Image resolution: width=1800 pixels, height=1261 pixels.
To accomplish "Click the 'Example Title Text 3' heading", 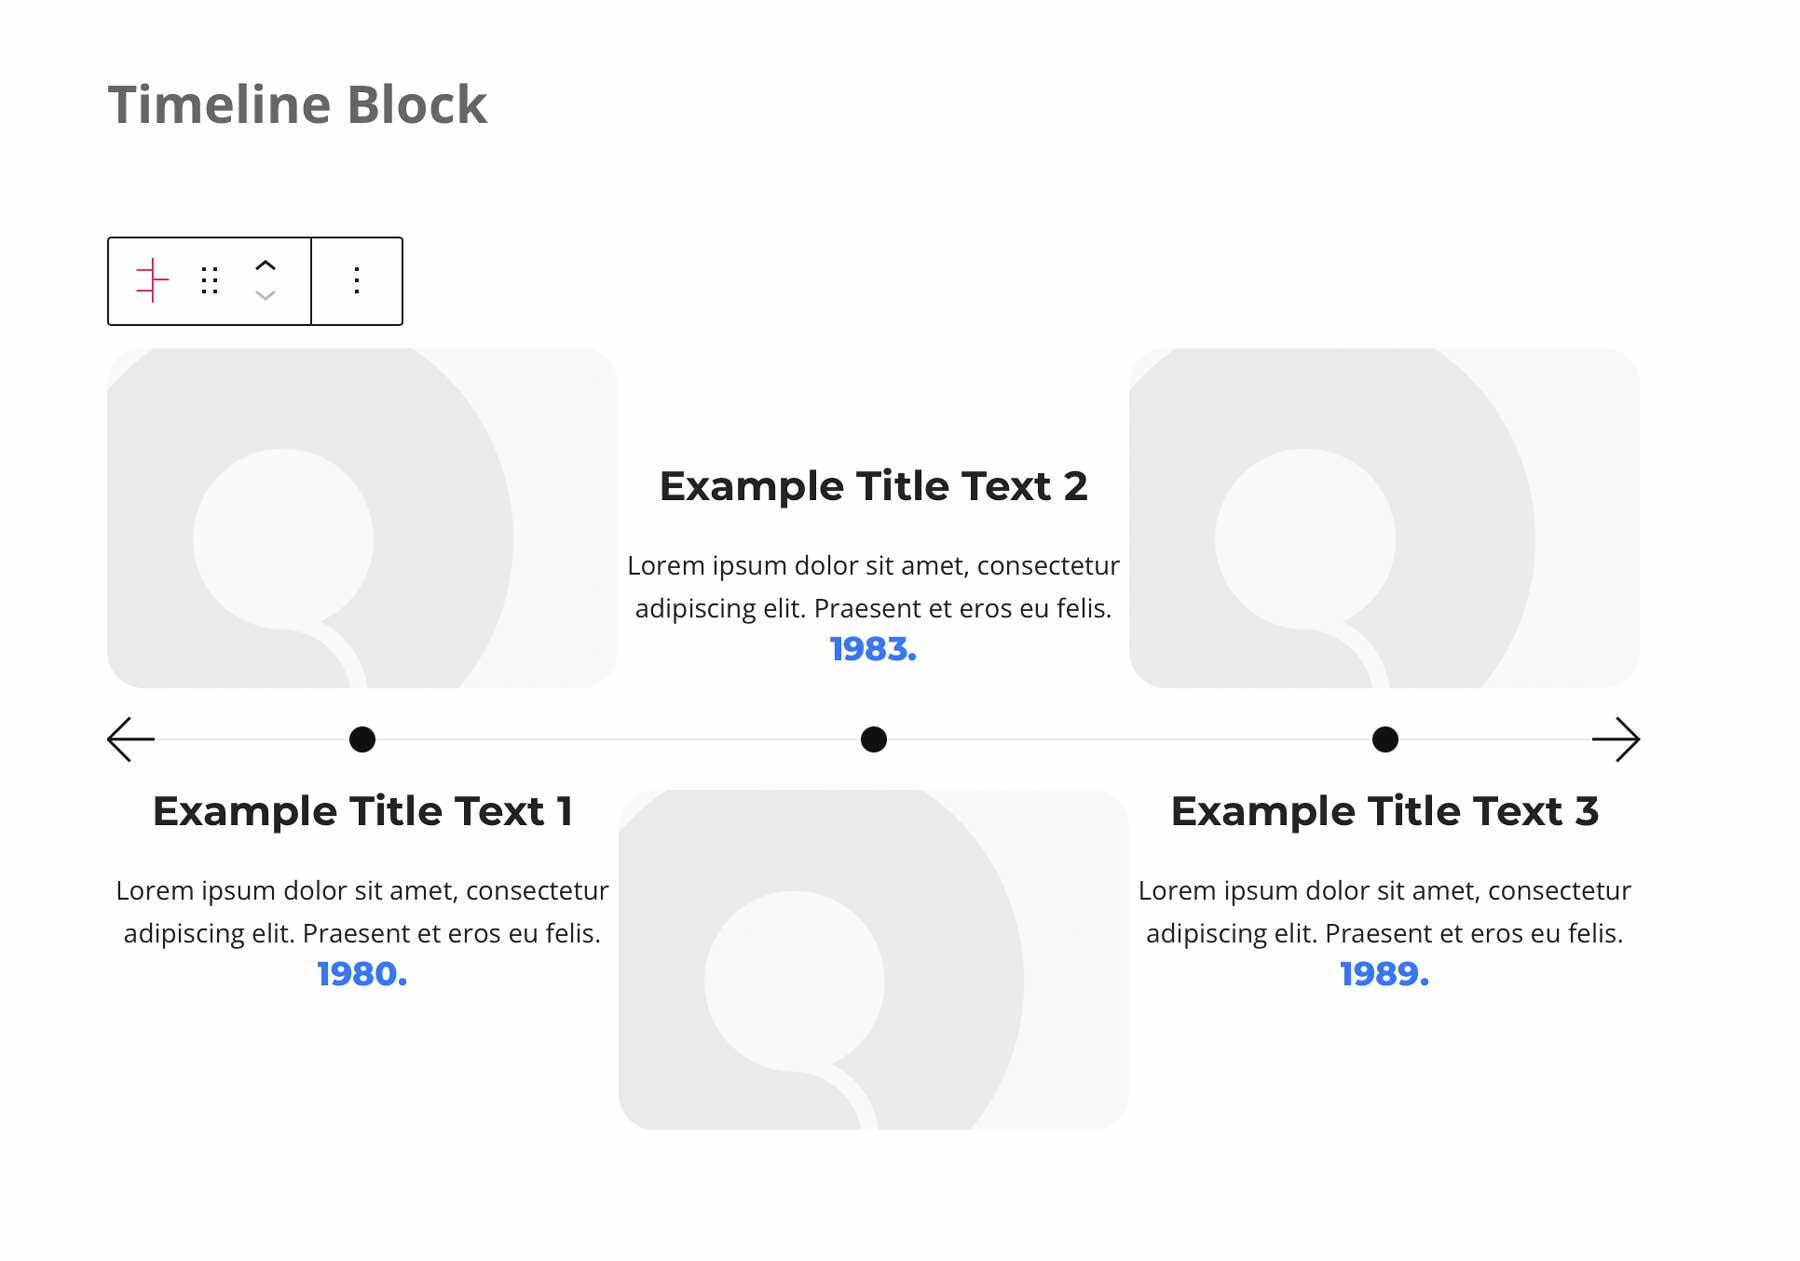I will [x=1384, y=811].
